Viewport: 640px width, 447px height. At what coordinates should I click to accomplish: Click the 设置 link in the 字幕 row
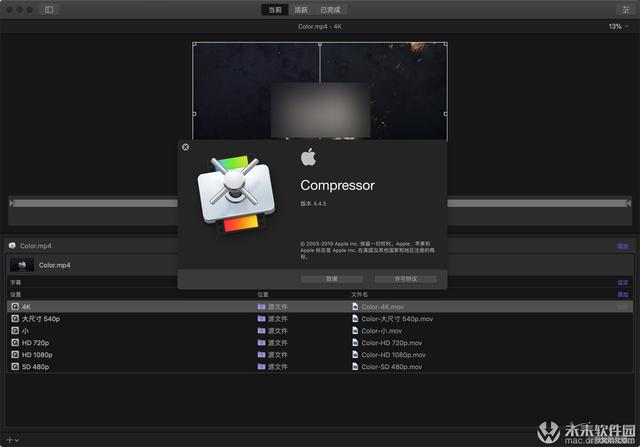point(623,282)
